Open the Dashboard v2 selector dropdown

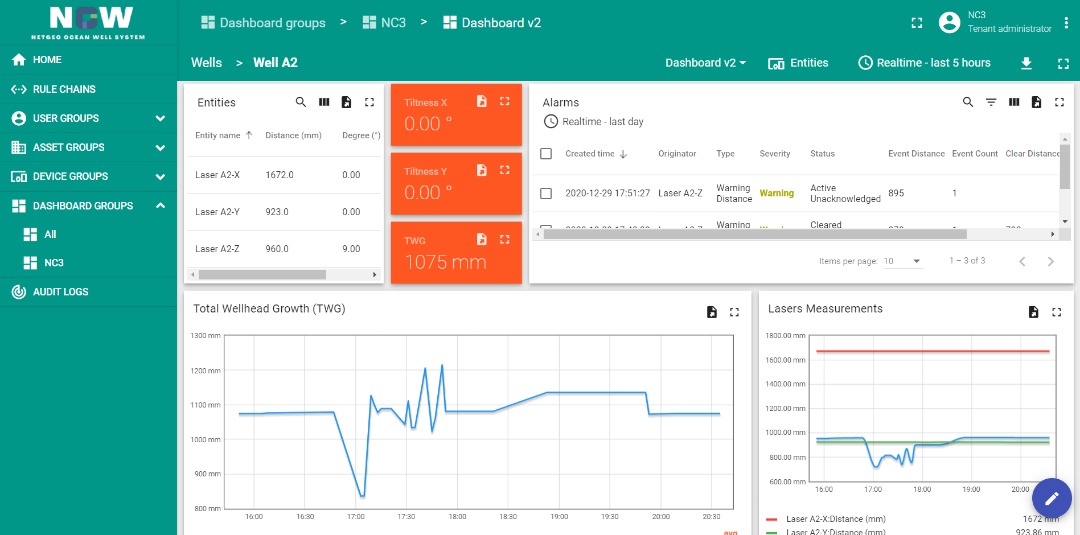point(706,63)
